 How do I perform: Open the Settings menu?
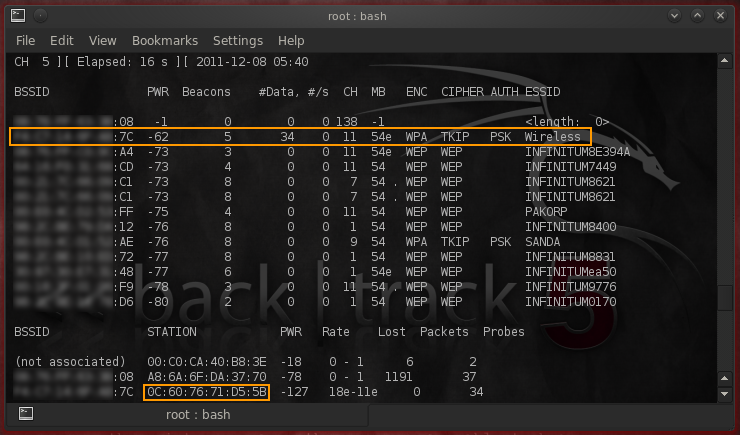click(x=238, y=41)
